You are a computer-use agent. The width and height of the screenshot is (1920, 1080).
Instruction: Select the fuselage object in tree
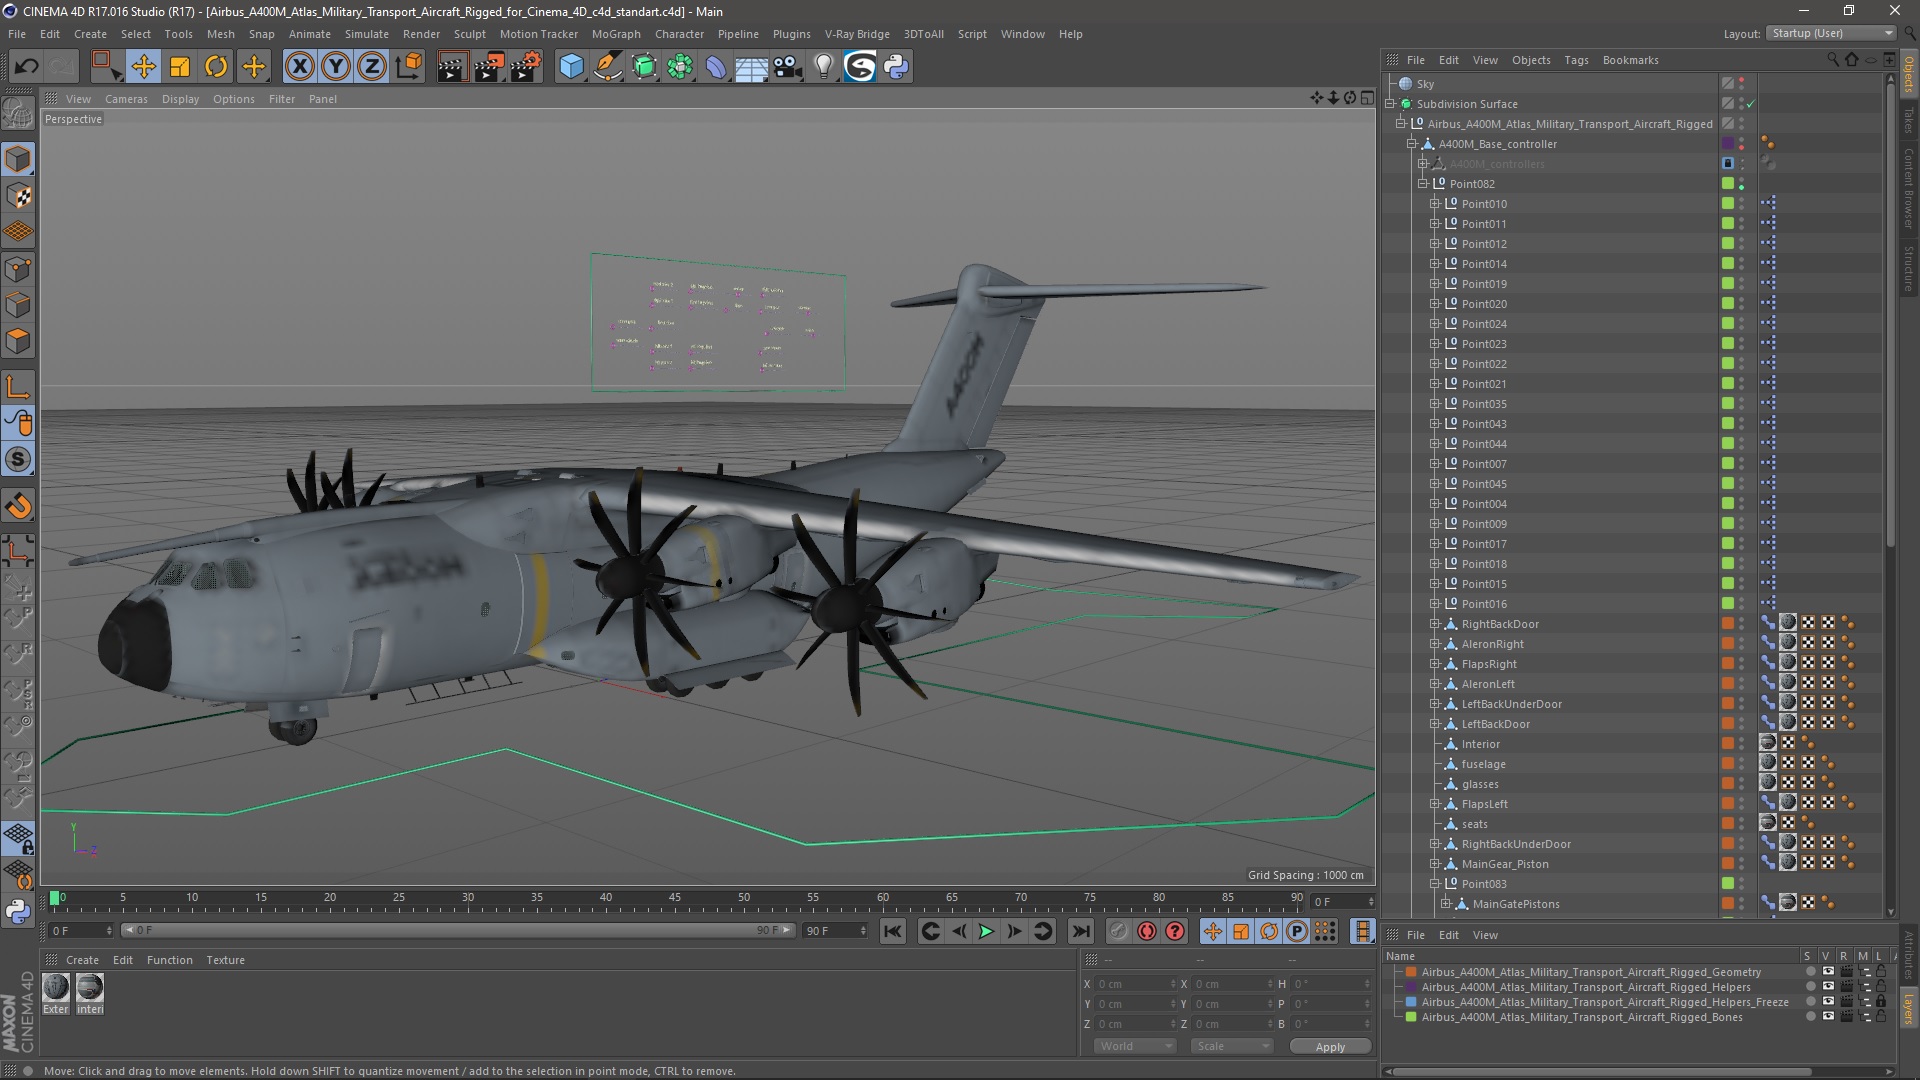pyautogui.click(x=1483, y=764)
